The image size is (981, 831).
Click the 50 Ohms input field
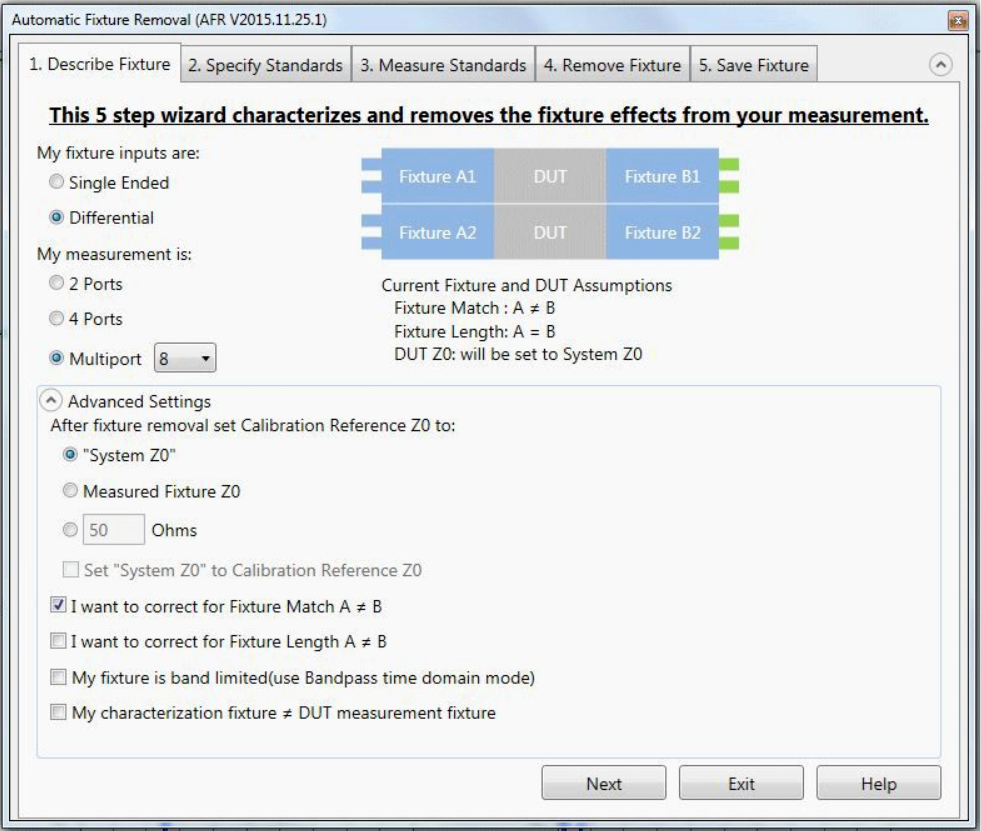(114, 530)
